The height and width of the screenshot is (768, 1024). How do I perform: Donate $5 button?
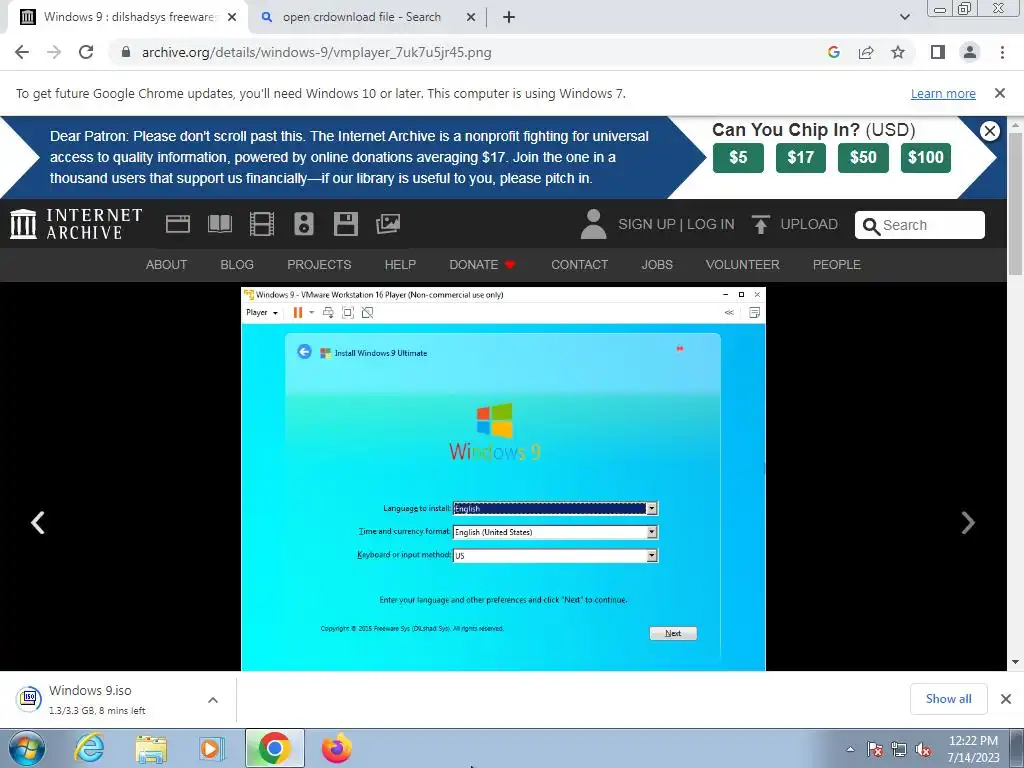click(x=738, y=157)
